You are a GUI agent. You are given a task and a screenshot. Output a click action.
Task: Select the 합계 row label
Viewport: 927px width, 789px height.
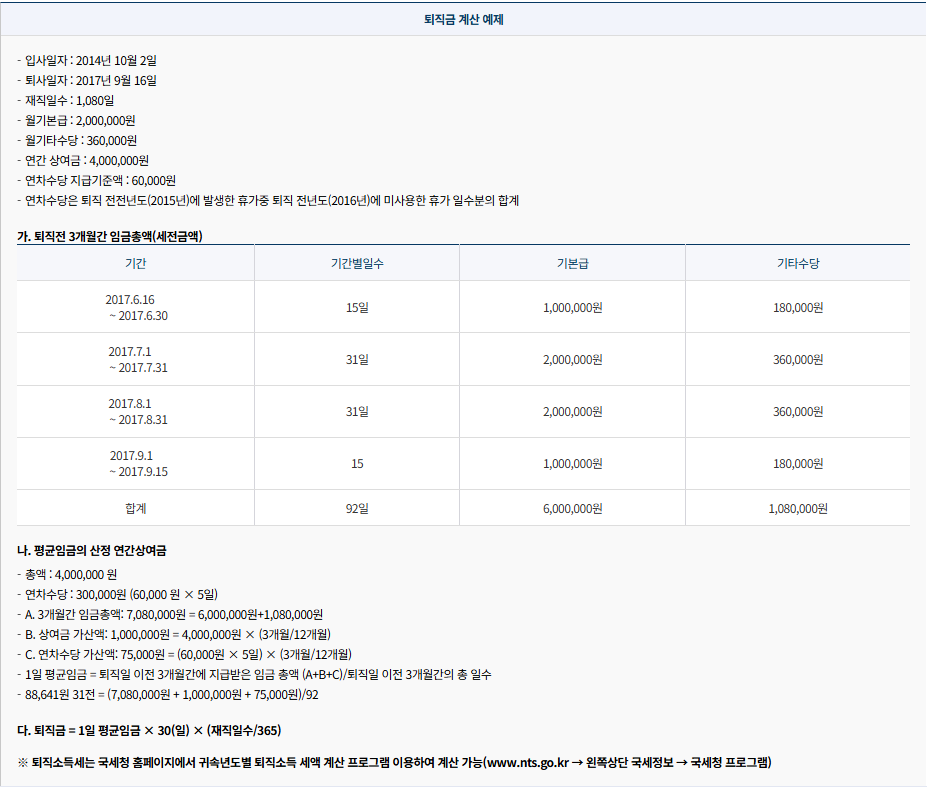[135, 508]
